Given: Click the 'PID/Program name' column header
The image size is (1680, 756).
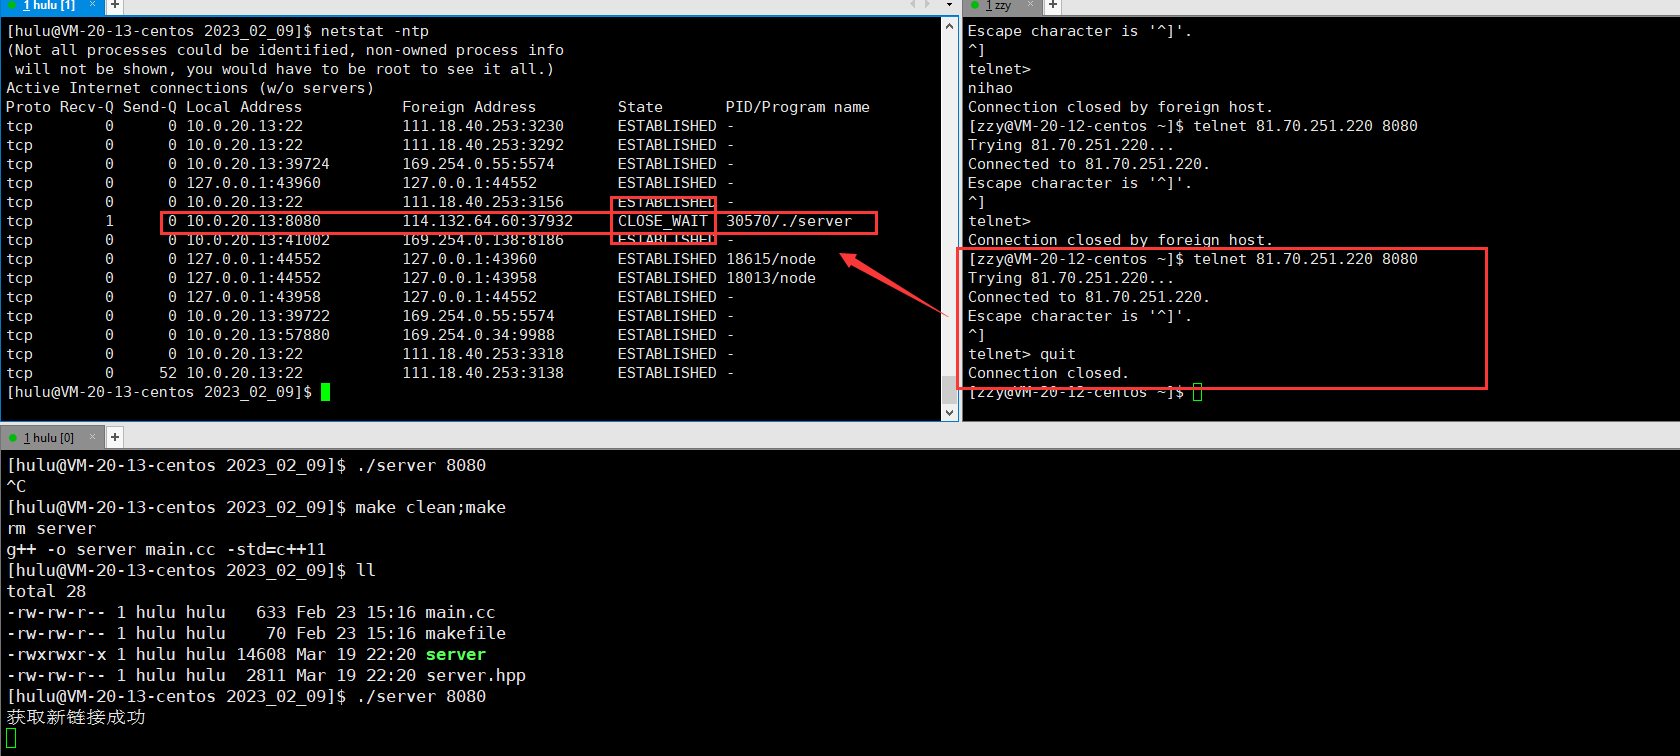Looking at the screenshot, I should [x=798, y=107].
